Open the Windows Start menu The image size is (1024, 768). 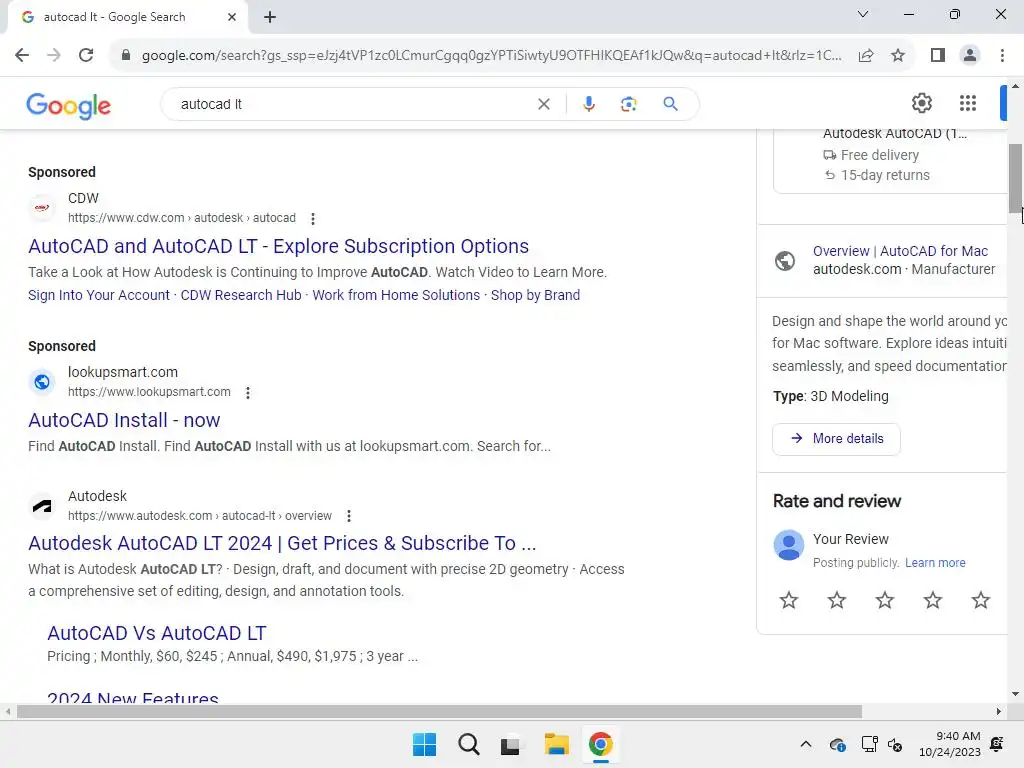click(x=424, y=744)
